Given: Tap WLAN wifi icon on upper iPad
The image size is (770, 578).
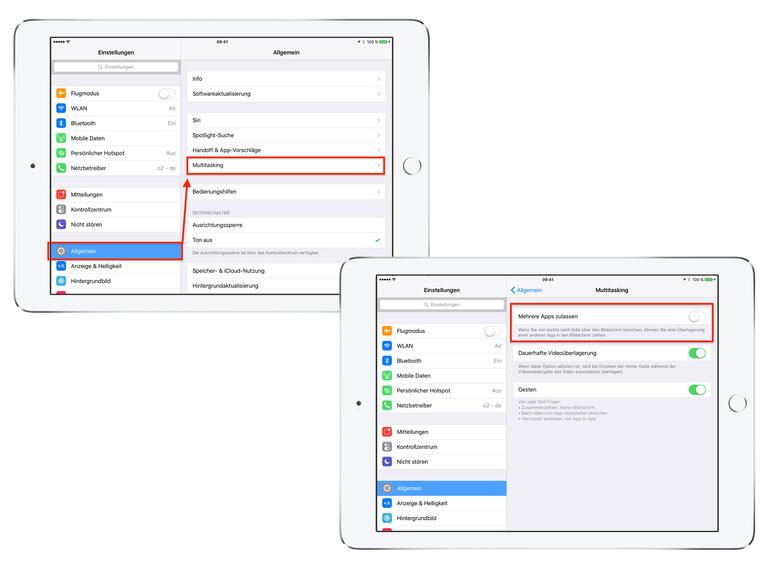Looking at the screenshot, I should pos(61,108).
